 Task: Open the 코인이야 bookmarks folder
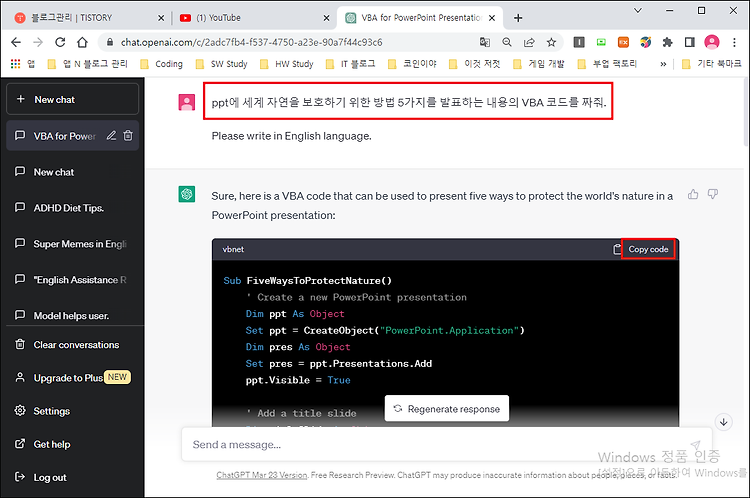click(412, 64)
